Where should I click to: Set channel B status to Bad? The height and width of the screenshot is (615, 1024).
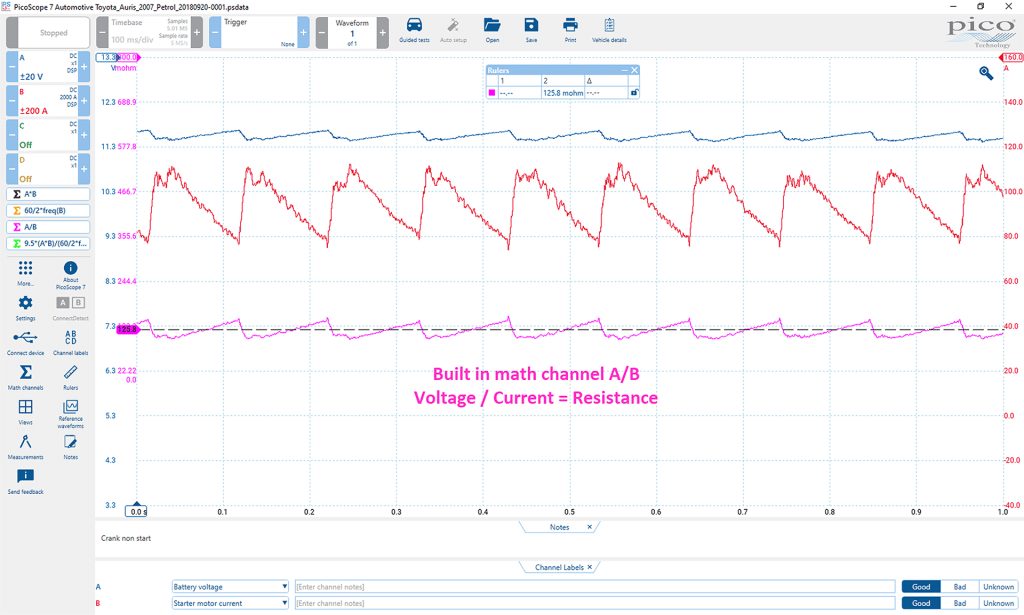coord(959,603)
